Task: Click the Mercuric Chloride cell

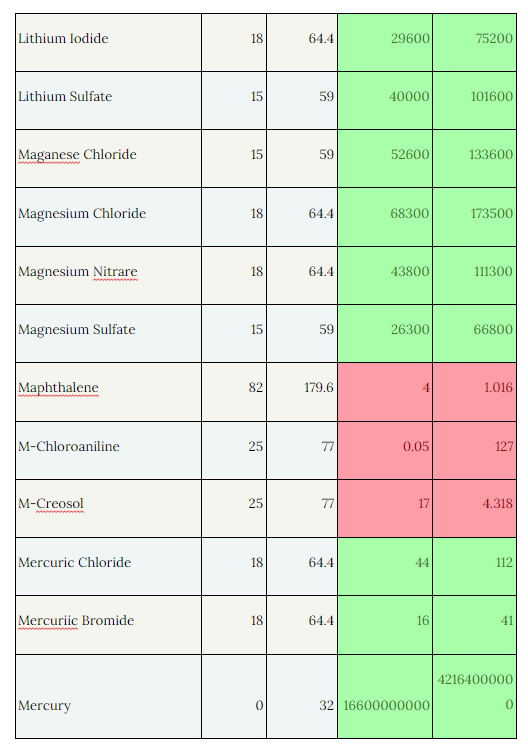Action: click(x=108, y=567)
